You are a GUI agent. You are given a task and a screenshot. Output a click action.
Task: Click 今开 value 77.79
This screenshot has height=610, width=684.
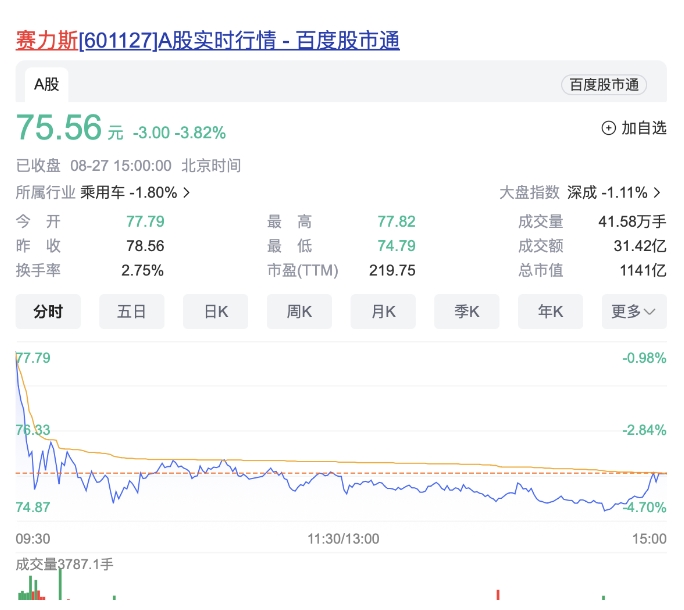click(x=145, y=222)
